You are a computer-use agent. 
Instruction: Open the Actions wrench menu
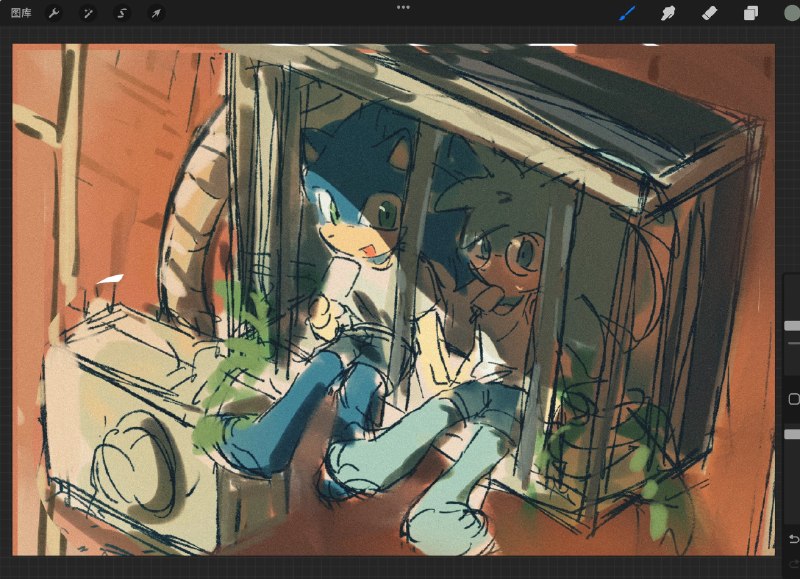54,13
